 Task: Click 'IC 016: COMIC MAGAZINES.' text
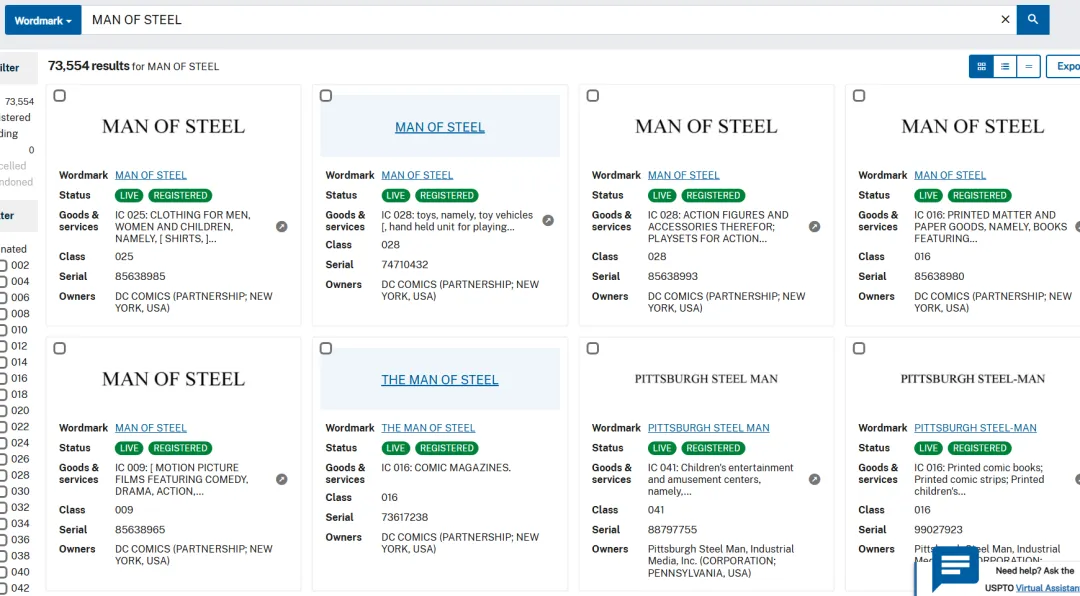click(x=446, y=468)
